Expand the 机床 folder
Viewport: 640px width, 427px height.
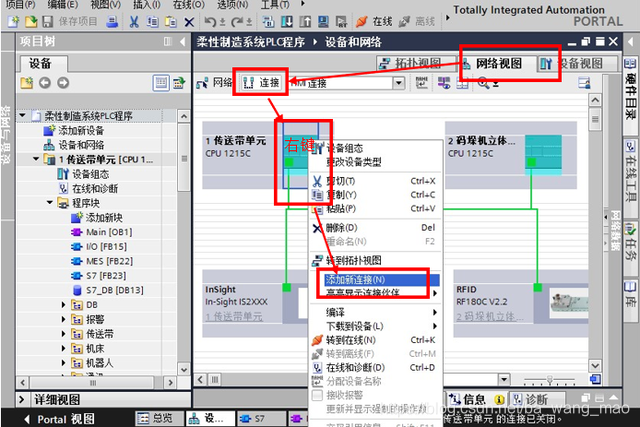[63, 349]
